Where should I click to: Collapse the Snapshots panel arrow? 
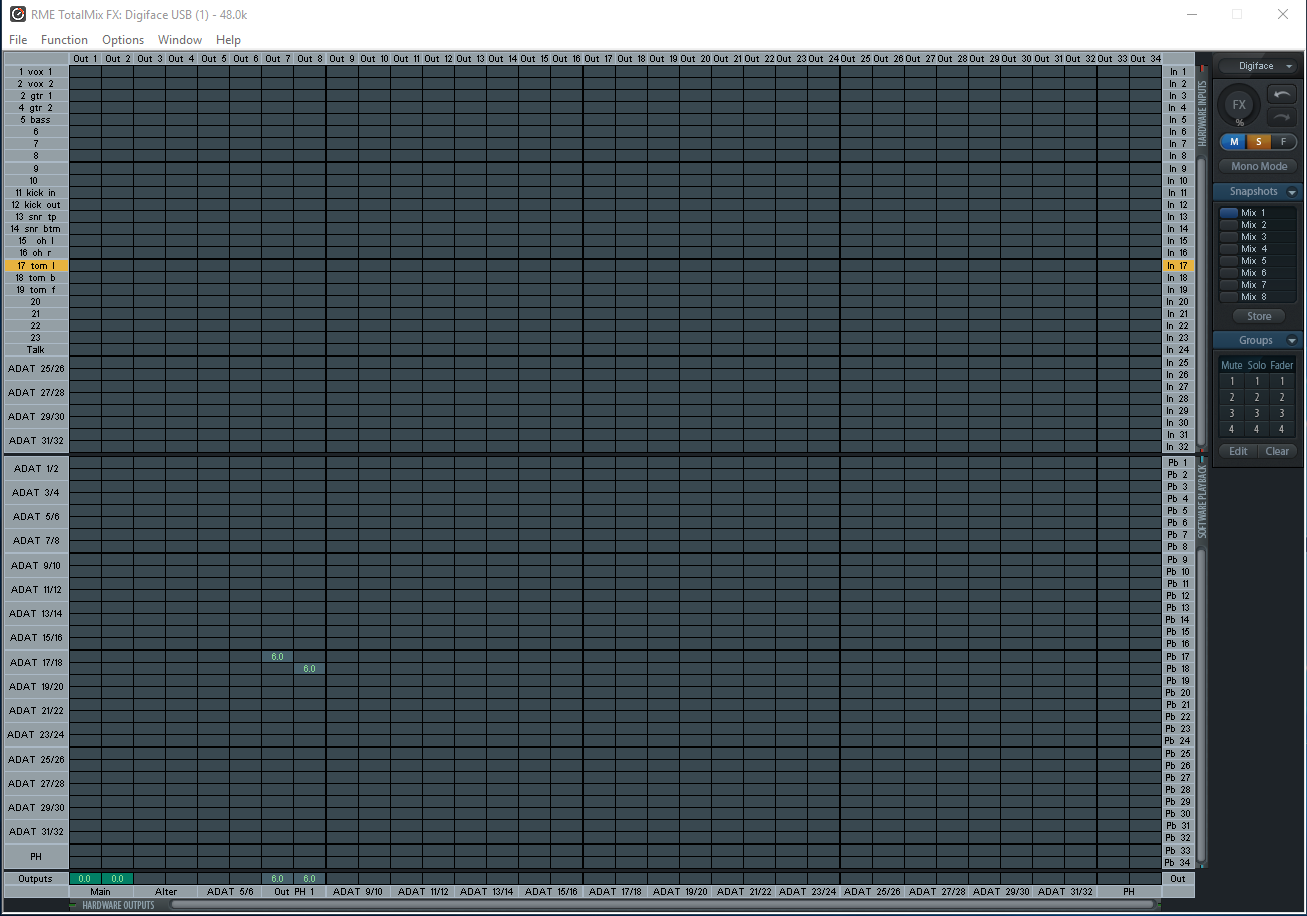tap(1291, 192)
